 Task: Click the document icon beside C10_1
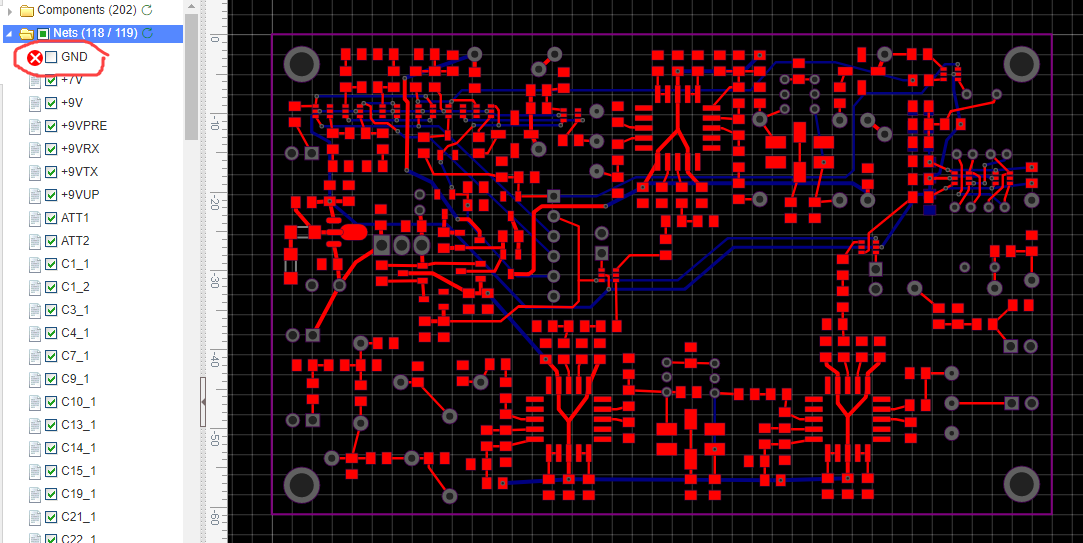[35, 402]
